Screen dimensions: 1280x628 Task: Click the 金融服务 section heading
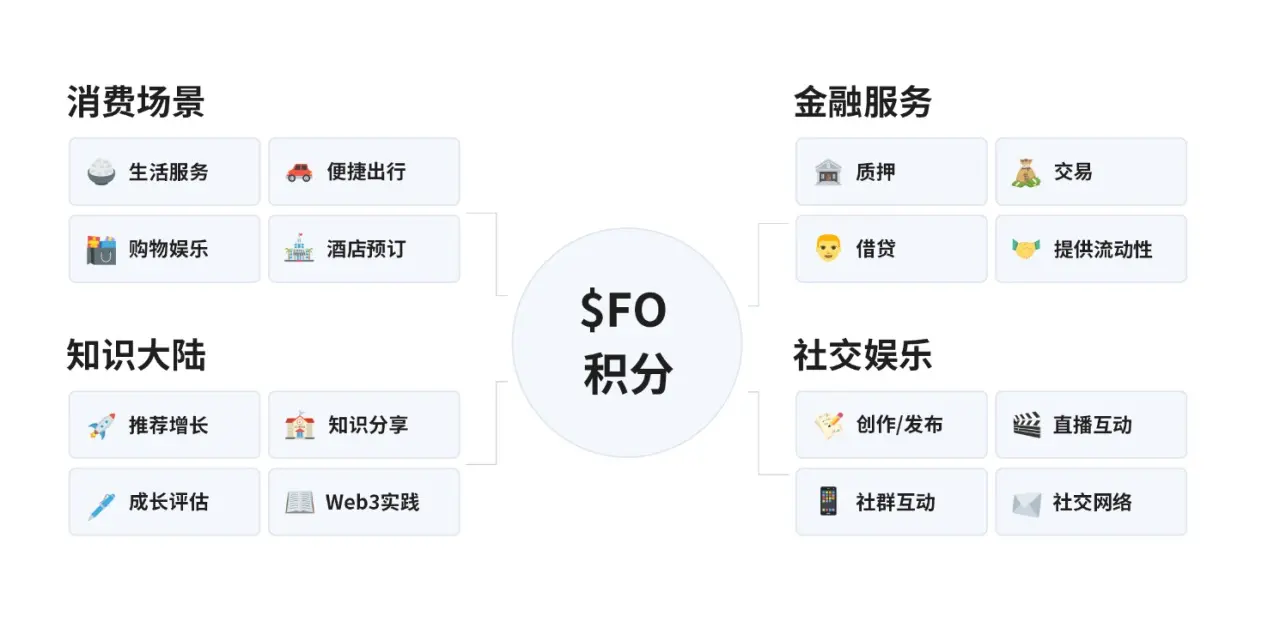click(863, 102)
